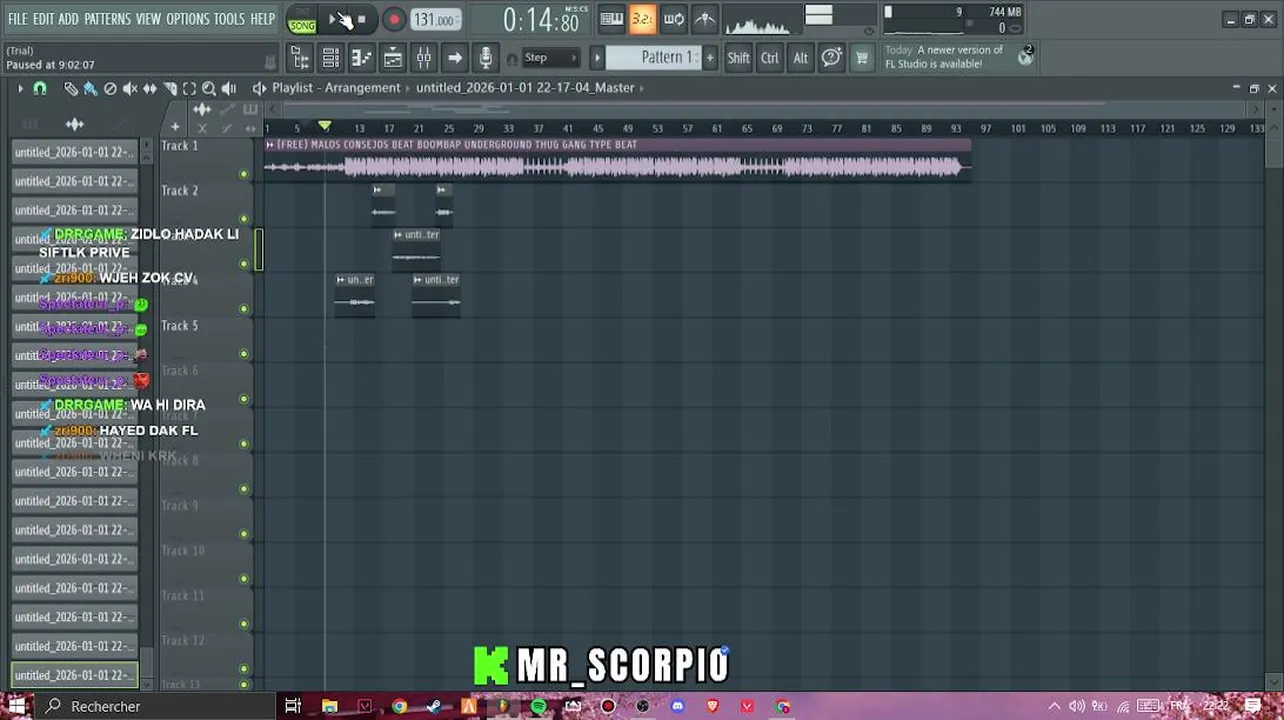
Task: Open the playlist options menu arrow
Action: (19, 89)
